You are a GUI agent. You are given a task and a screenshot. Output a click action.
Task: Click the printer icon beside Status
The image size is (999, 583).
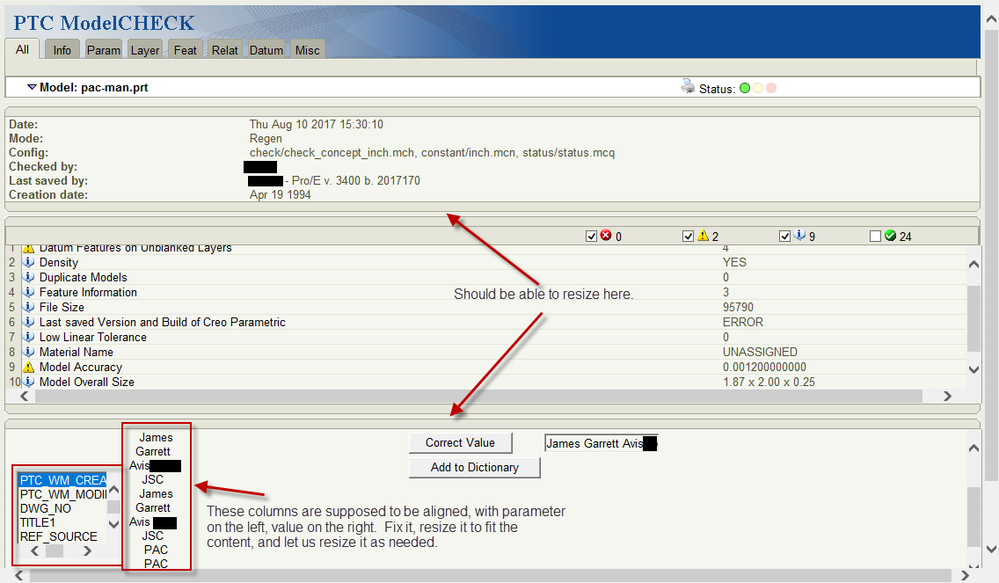pos(687,87)
